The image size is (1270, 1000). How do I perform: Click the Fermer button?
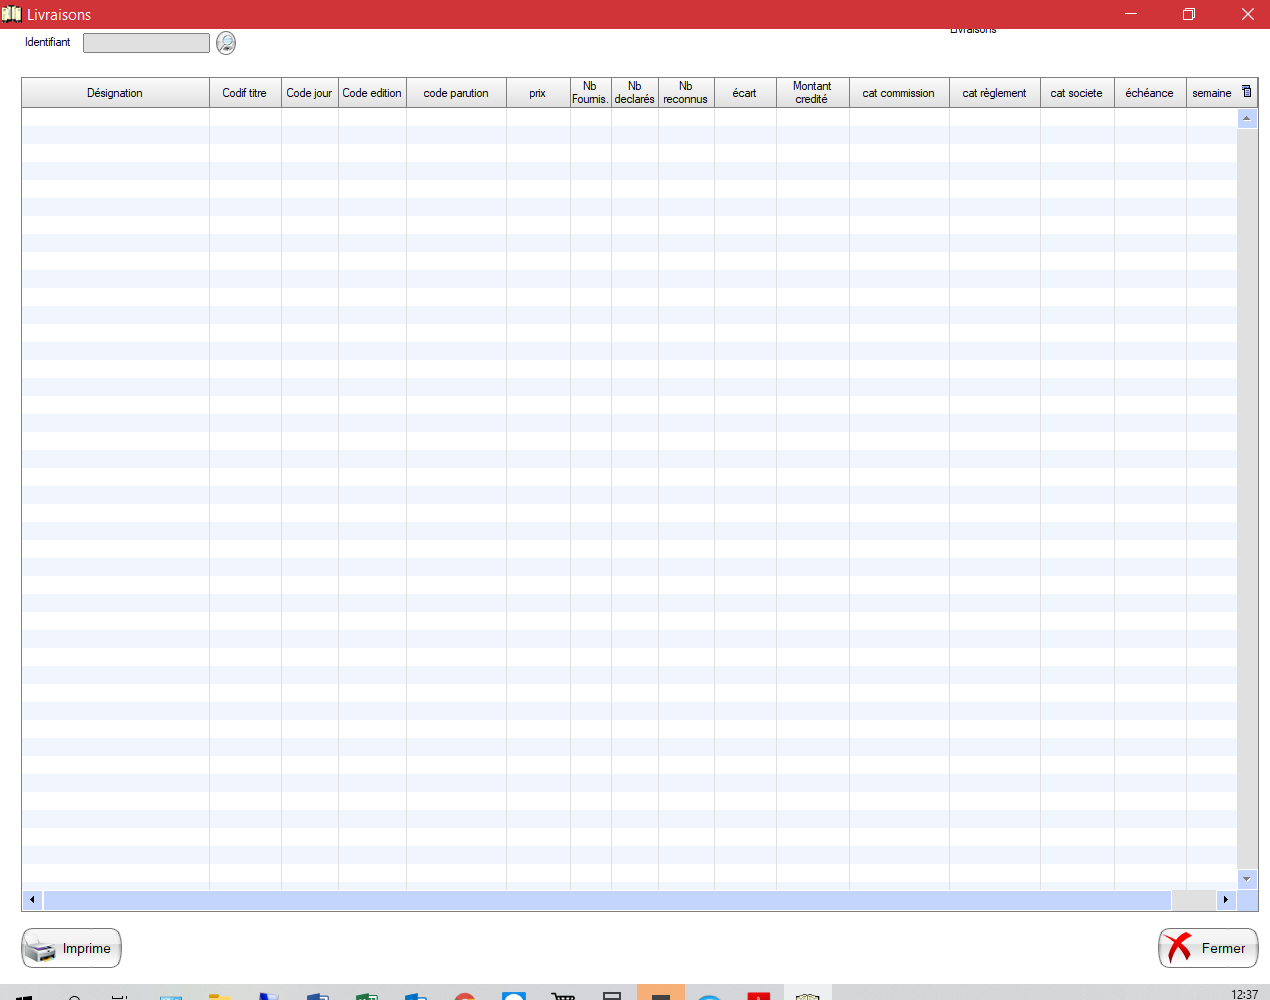(x=1208, y=948)
